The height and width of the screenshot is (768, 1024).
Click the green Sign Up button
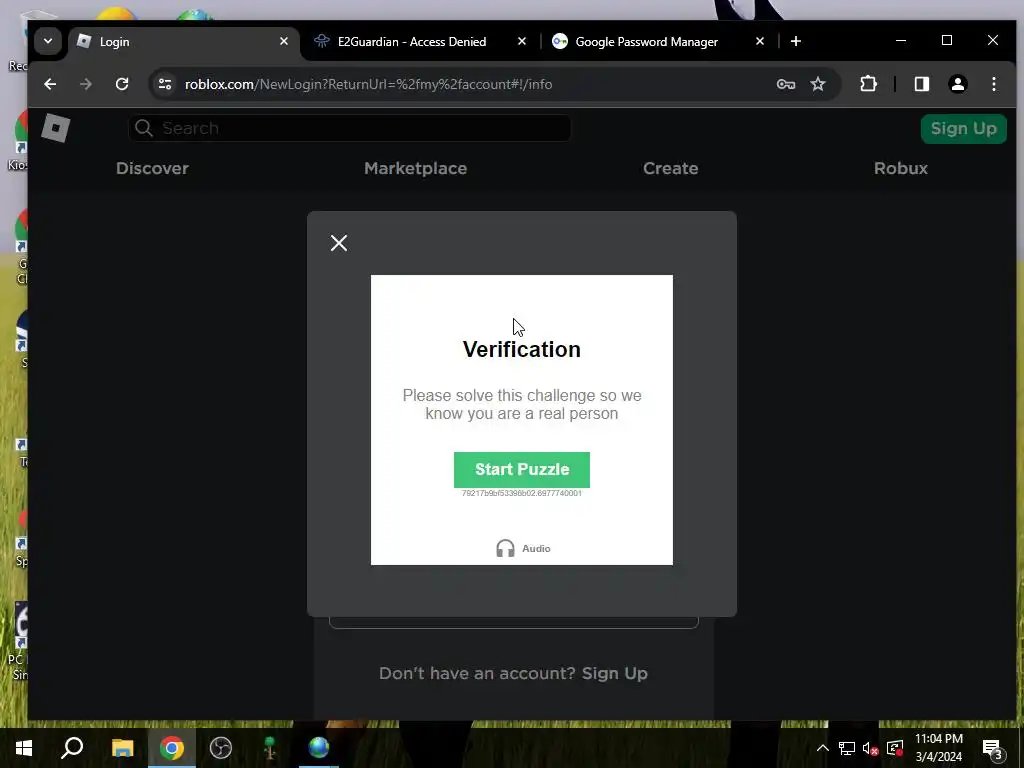[x=963, y=129]
